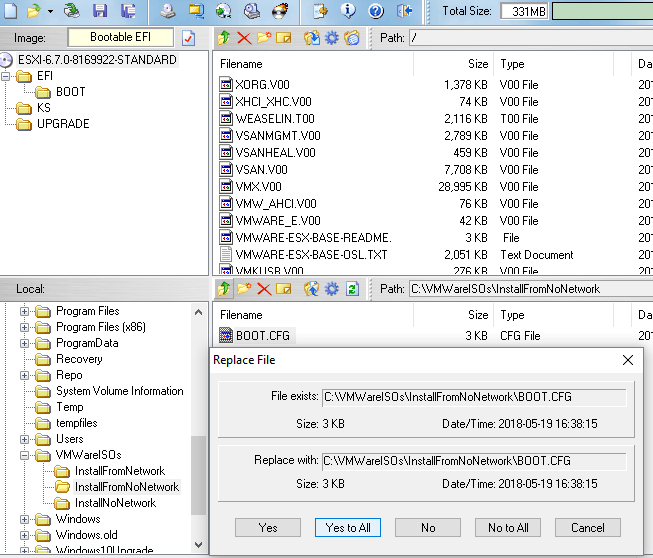Click the Open CD/DVD toolbar icon
The image size is (653, 558).
(71, 10)
